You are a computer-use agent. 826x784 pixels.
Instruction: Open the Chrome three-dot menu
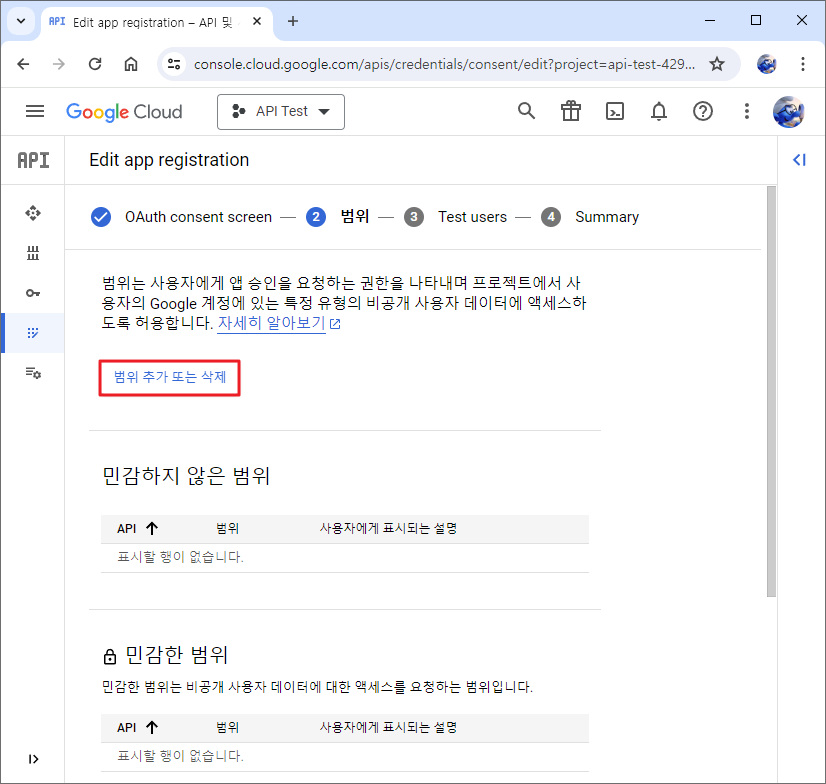pos(802,64)
